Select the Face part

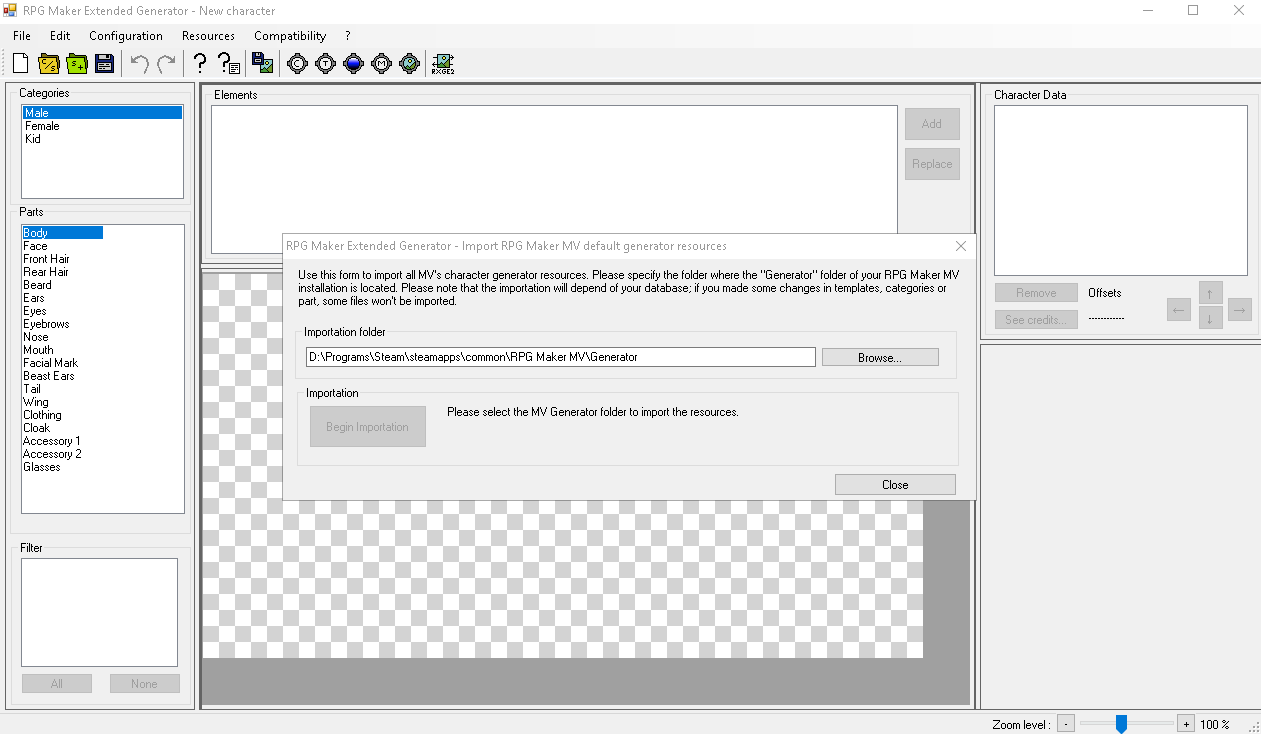(x=35, y=246)
